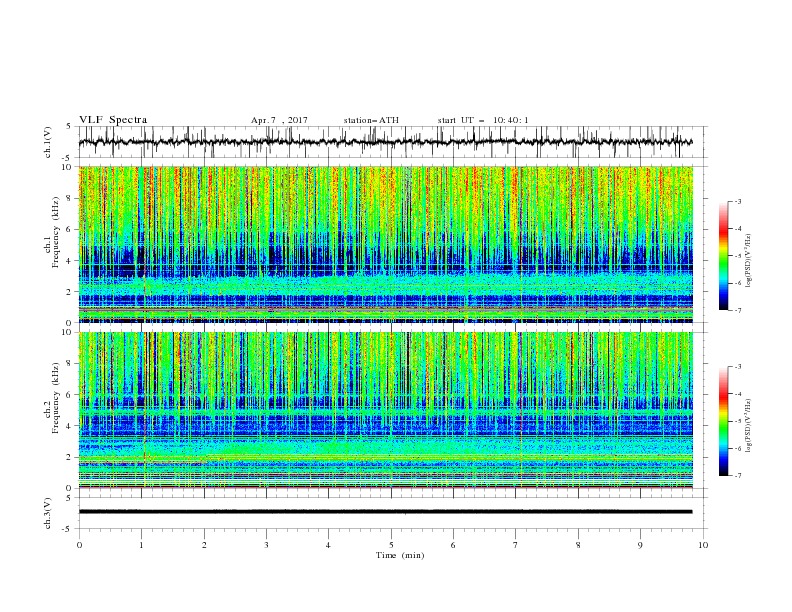Click the "-5" voltage tick of ch.3(V) axis
The height and width of the screenshot is (612, 792).
(x=68, y=529)
